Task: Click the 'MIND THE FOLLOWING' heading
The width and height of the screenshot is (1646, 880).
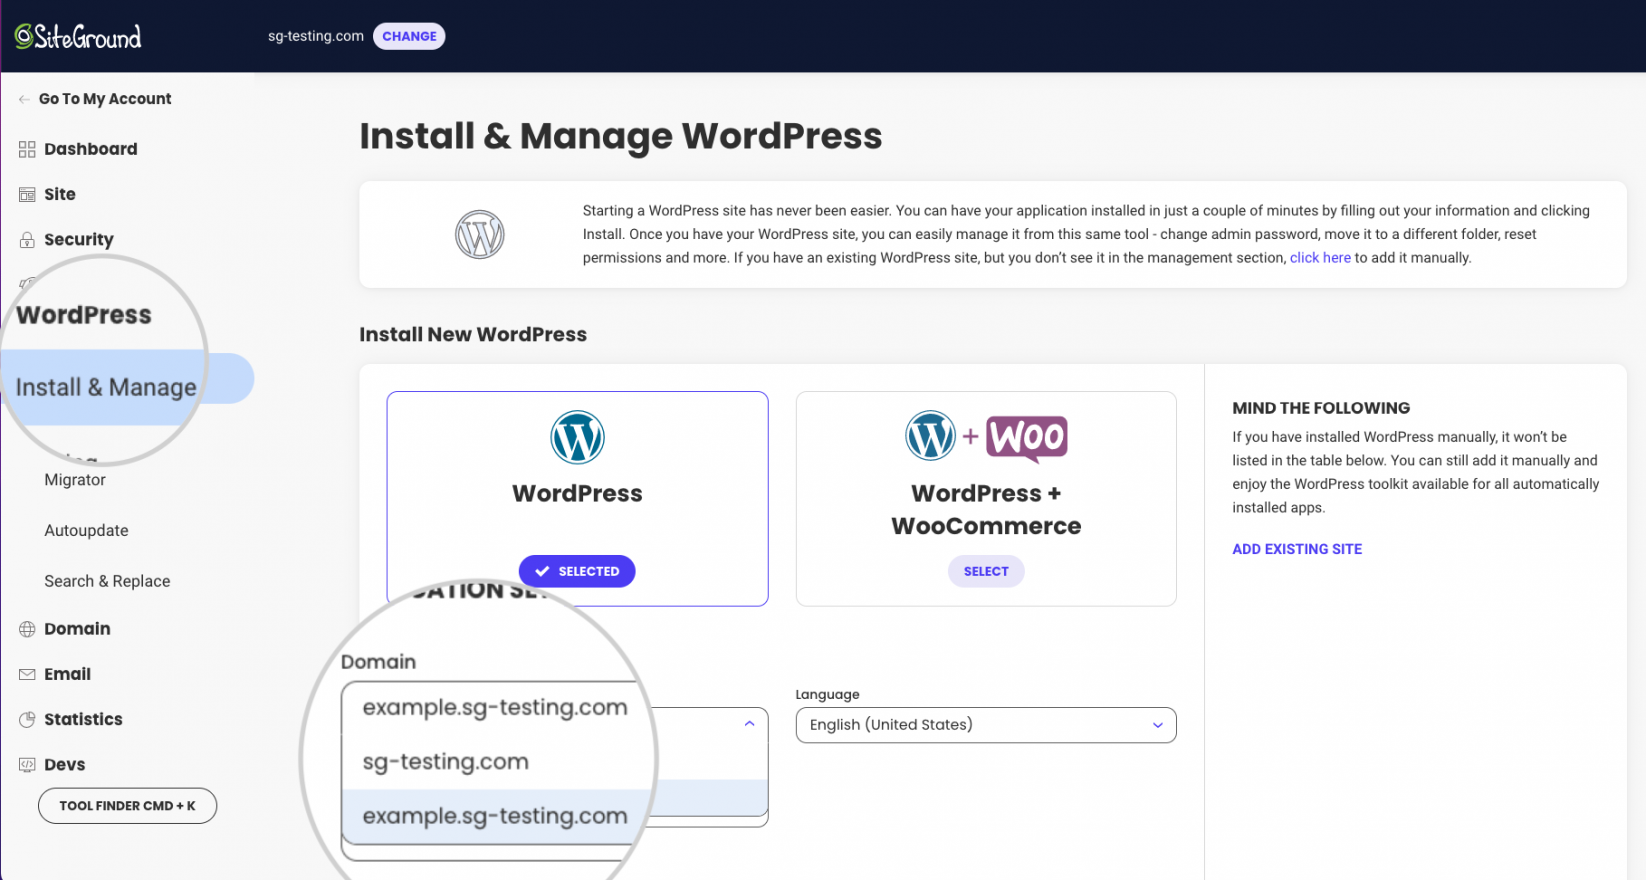Action: (1321, 408)
